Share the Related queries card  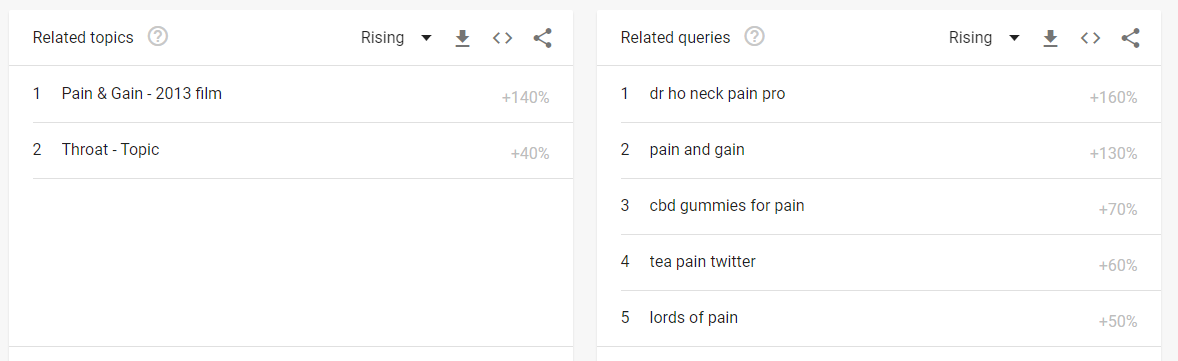pos(1130,38)
